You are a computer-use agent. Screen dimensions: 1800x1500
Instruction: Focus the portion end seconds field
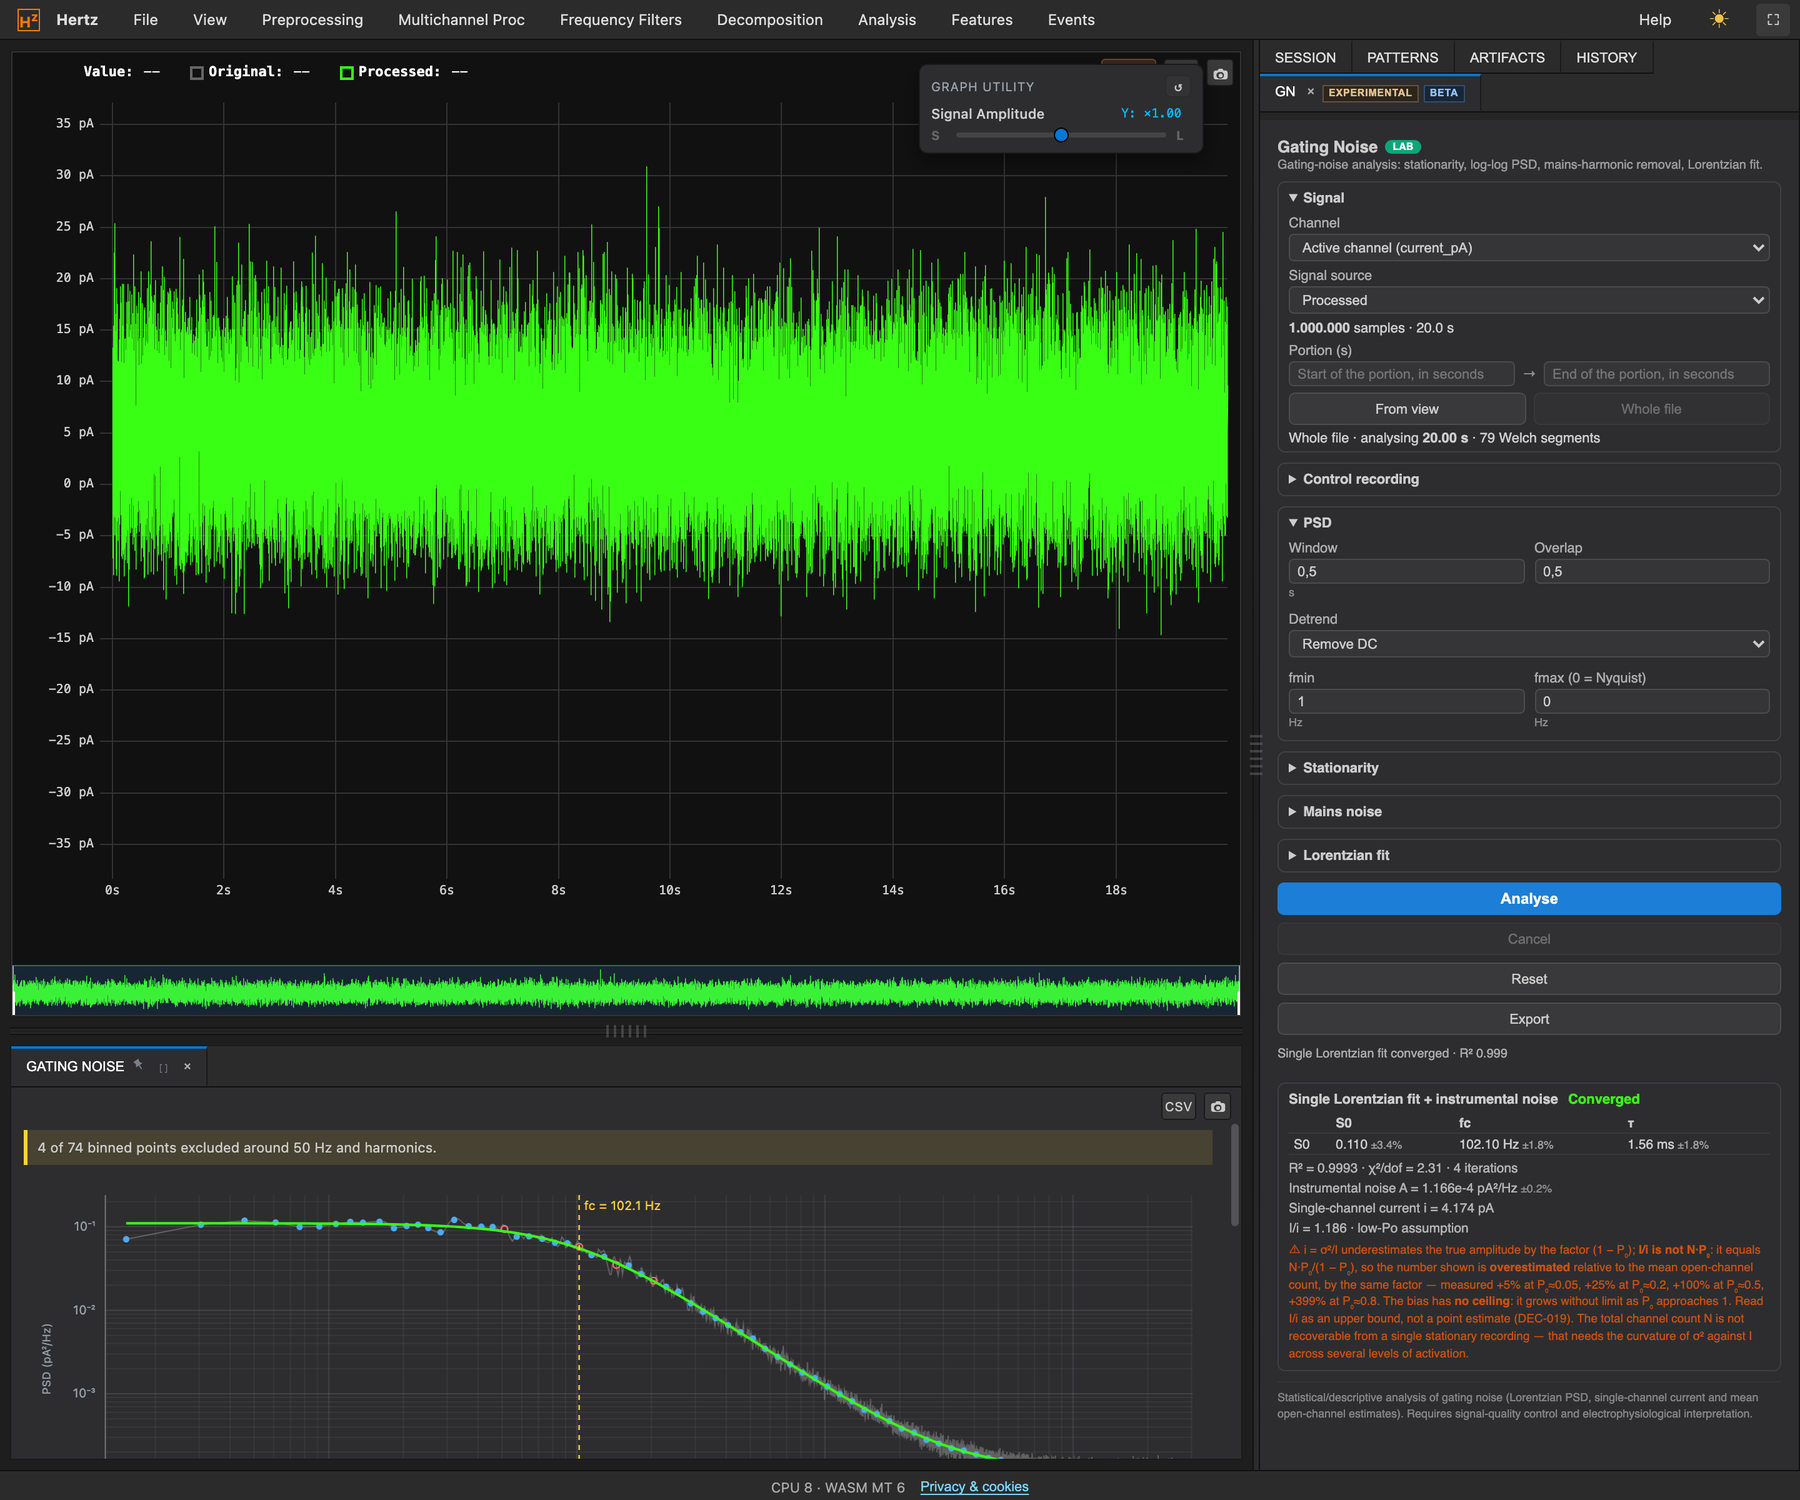pos(1656,374)
